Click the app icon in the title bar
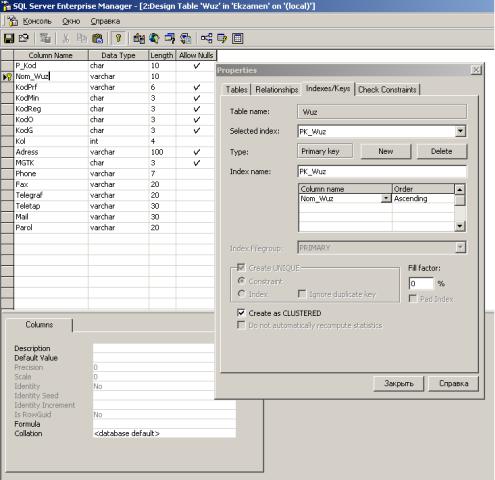This screenshot has width=495, height=480. pos(6,6)
